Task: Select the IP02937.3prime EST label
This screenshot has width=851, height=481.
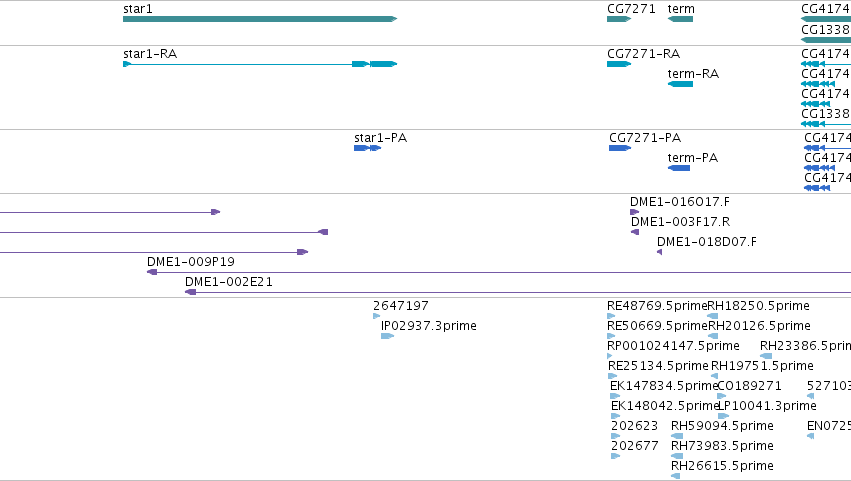Action: coord(429,326)
